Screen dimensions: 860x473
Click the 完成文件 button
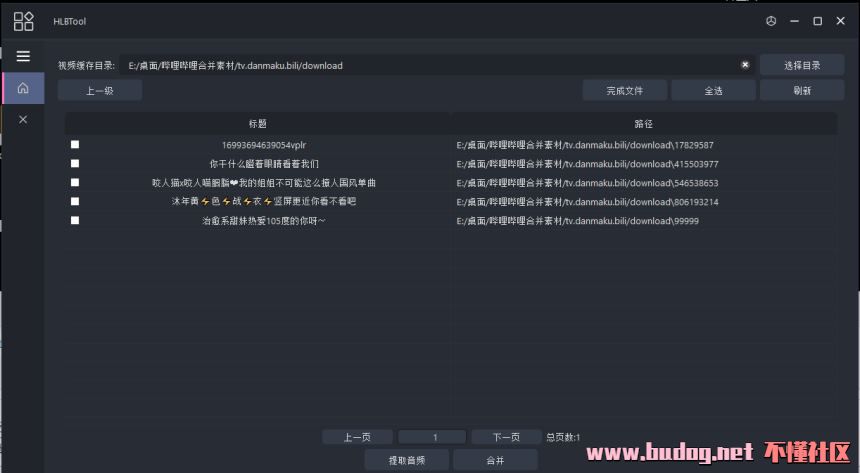(x=625, y=91)
